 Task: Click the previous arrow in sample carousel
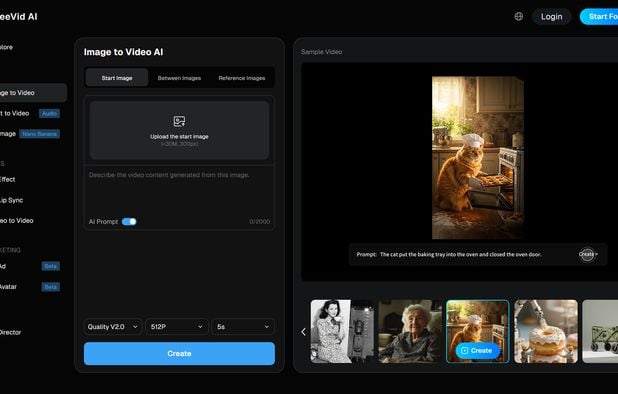point(303,332)
